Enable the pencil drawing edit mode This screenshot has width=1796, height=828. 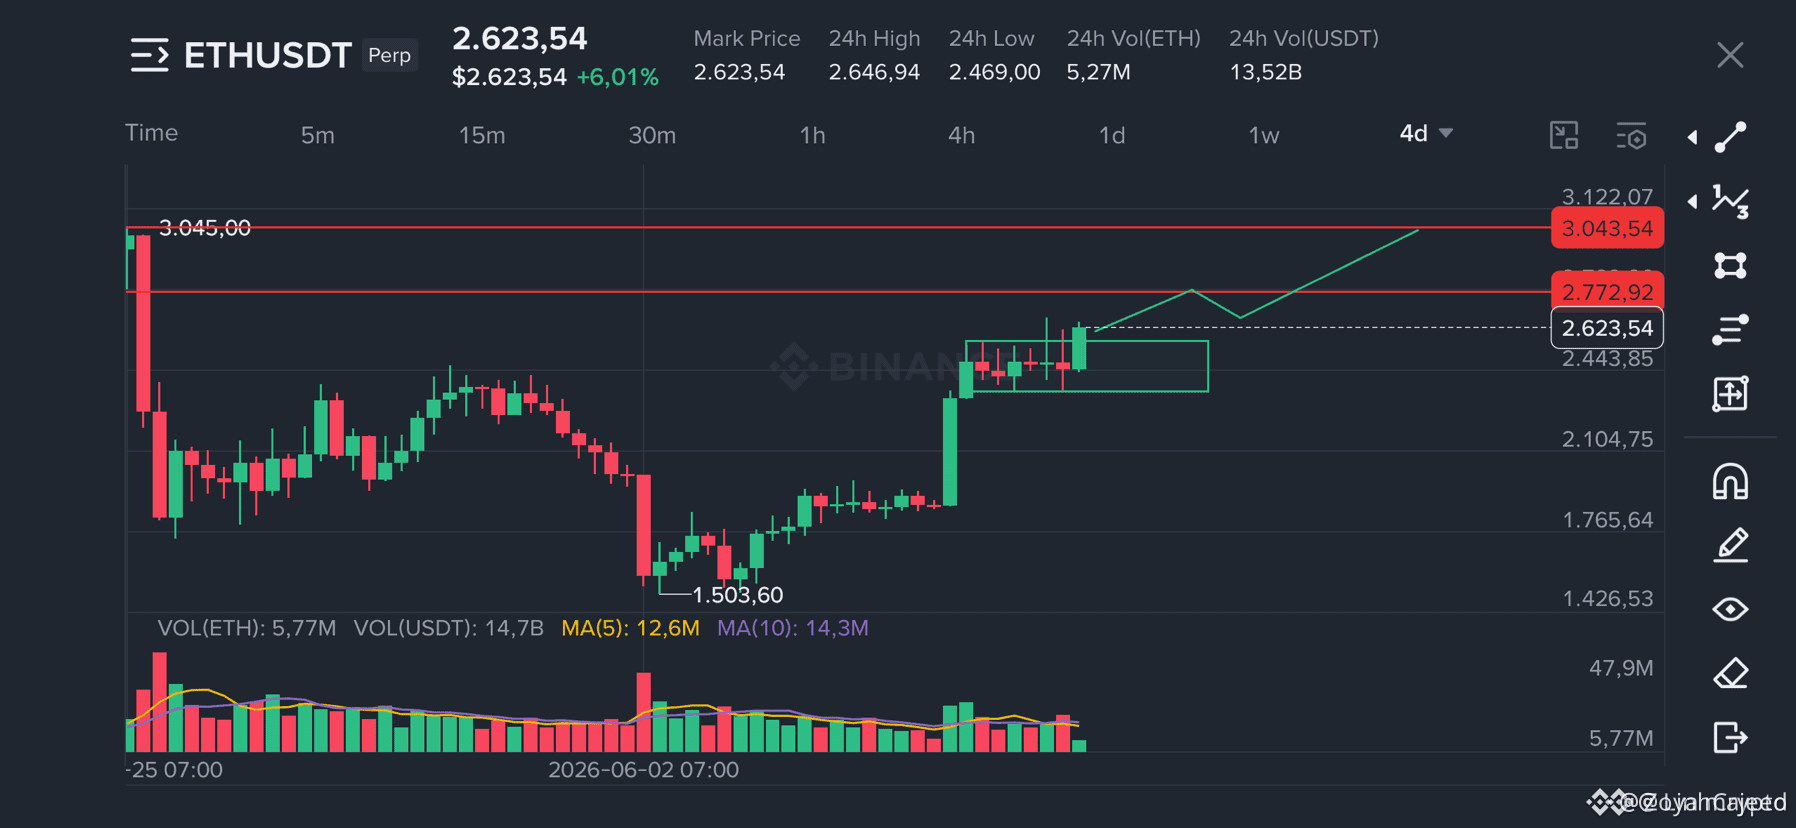point(1730,545)
